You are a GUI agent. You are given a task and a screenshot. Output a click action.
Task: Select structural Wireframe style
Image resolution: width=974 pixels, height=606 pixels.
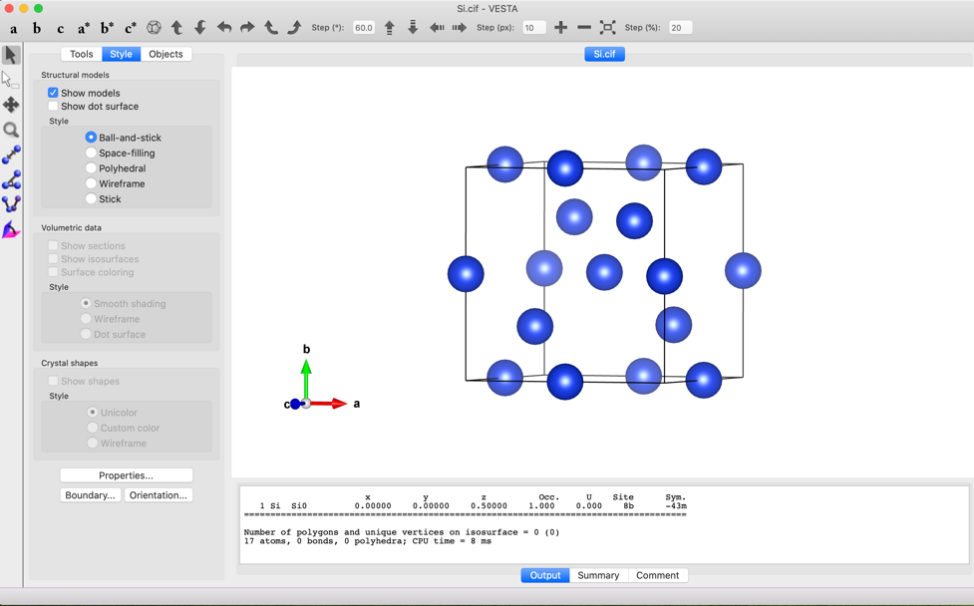coord(91,184)
